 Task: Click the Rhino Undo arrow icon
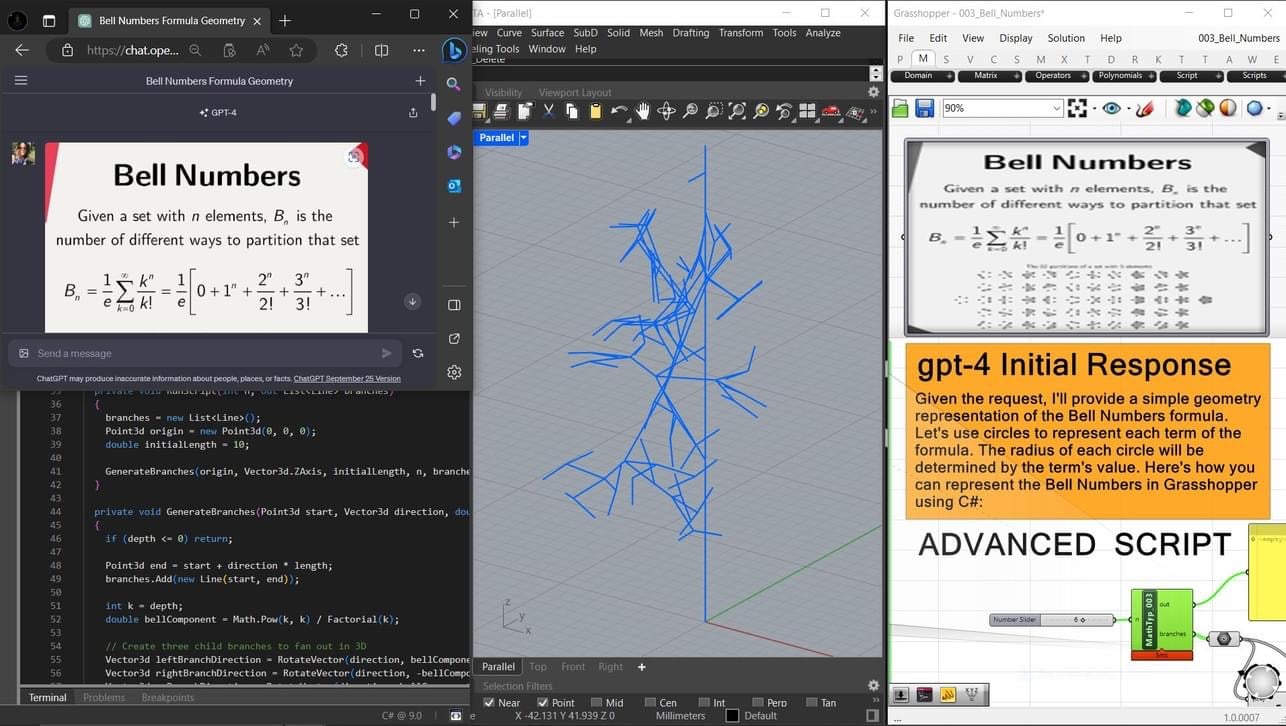point(620,111)
